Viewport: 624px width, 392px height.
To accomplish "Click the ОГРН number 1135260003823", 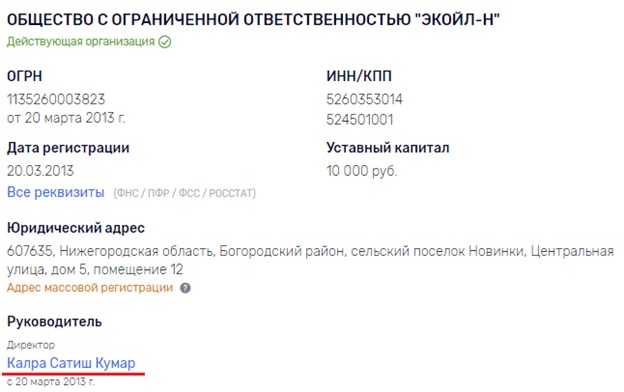I will click(x=56, y=99).
